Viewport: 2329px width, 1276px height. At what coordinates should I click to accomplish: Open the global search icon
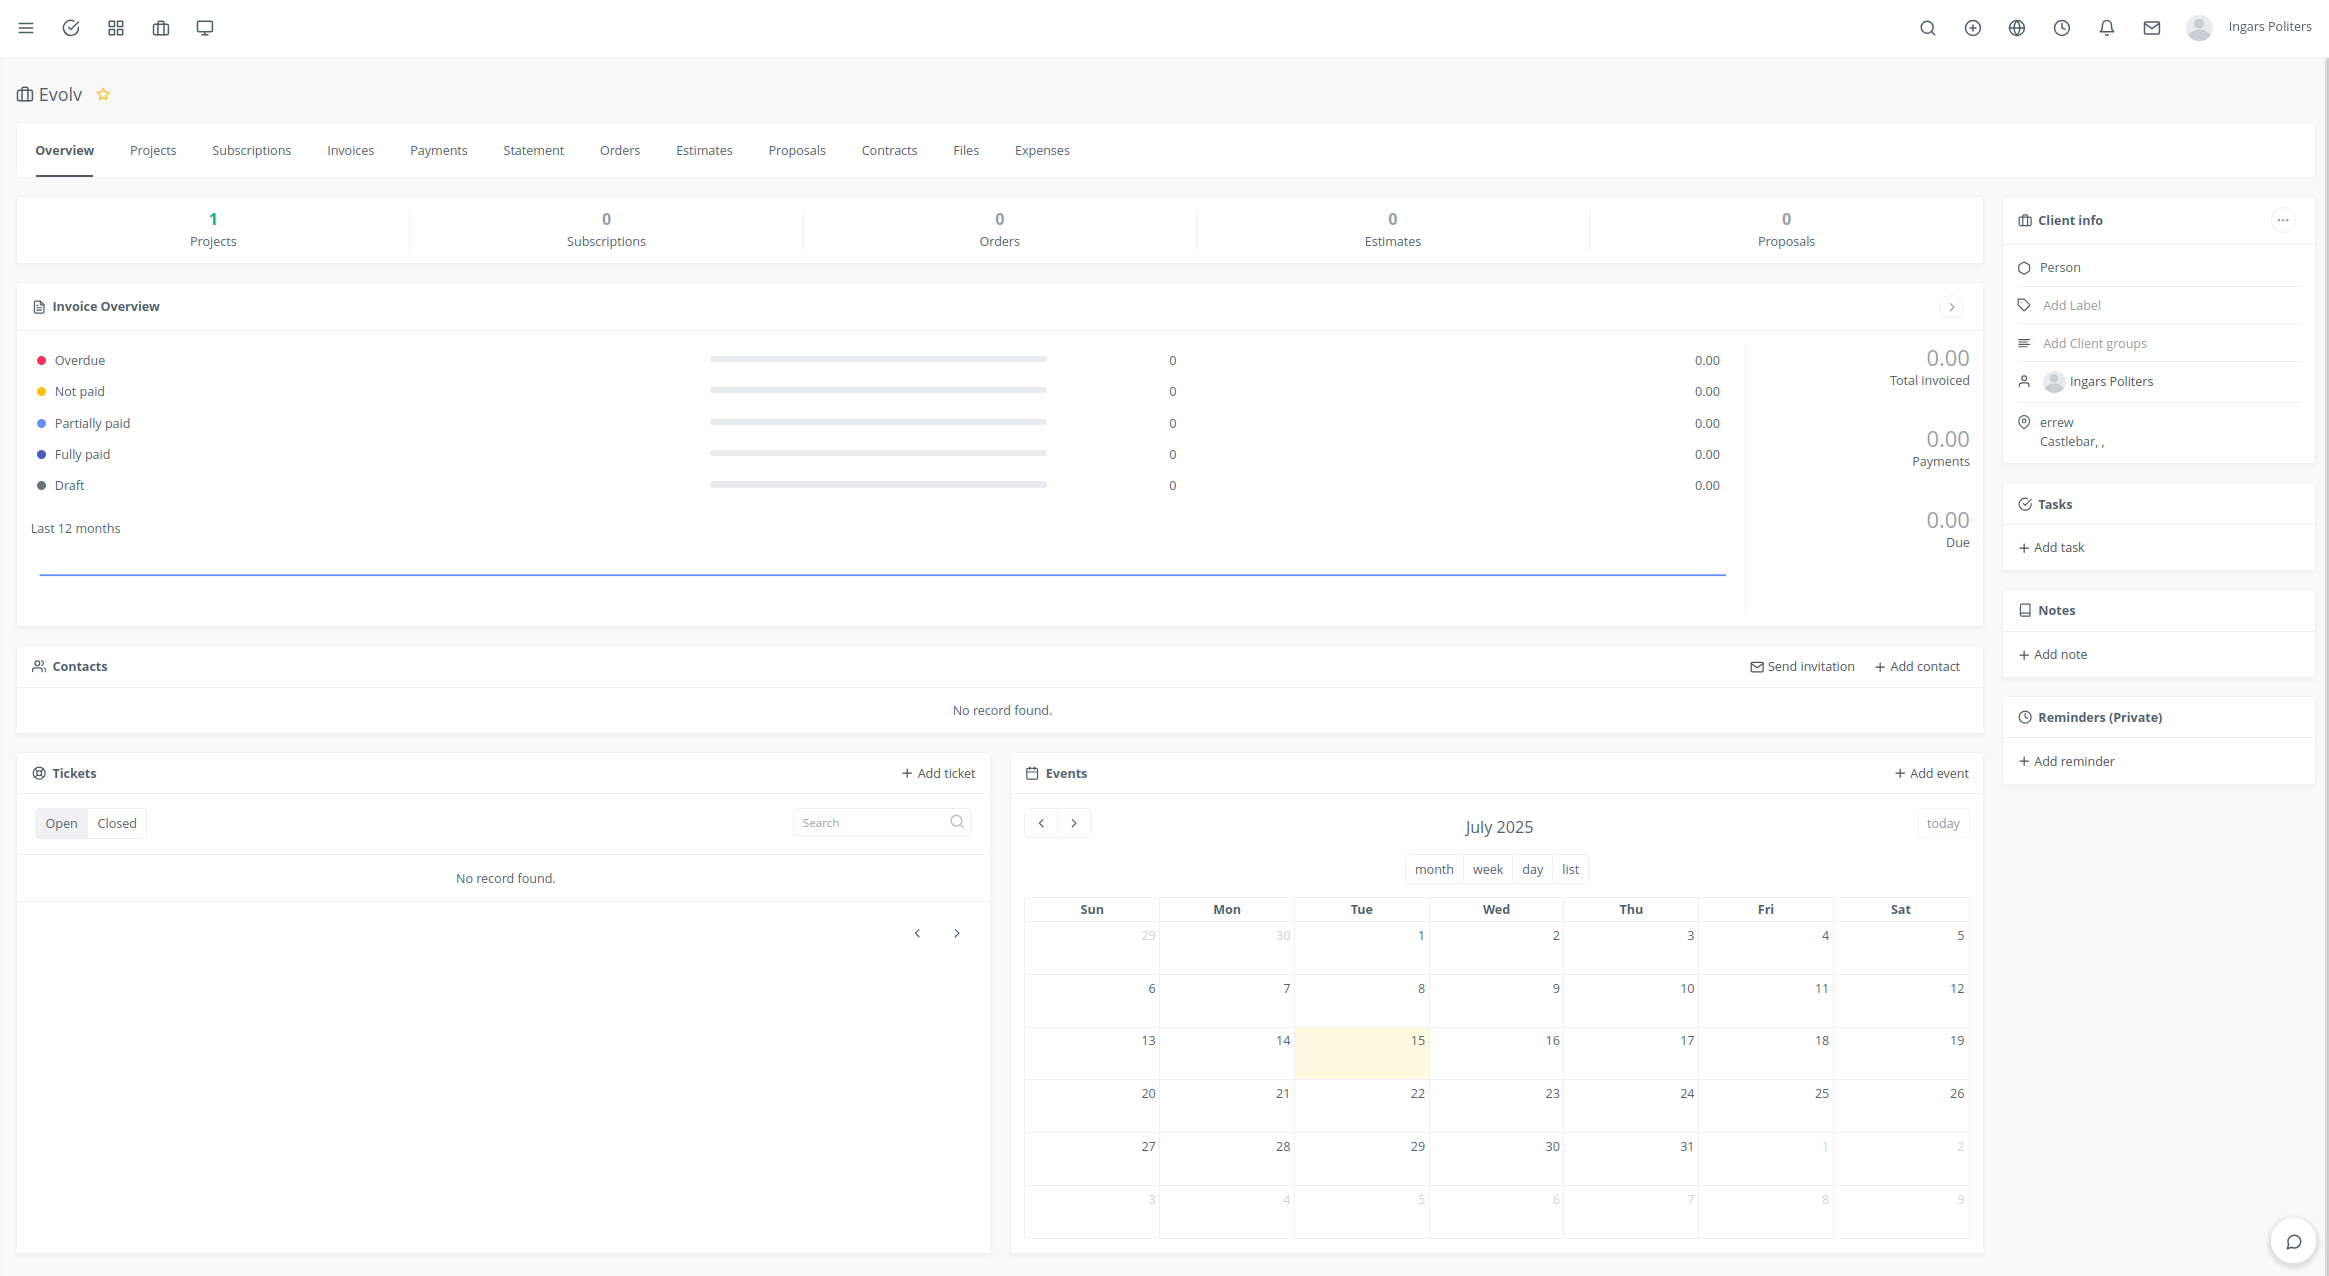point(1927,28)
